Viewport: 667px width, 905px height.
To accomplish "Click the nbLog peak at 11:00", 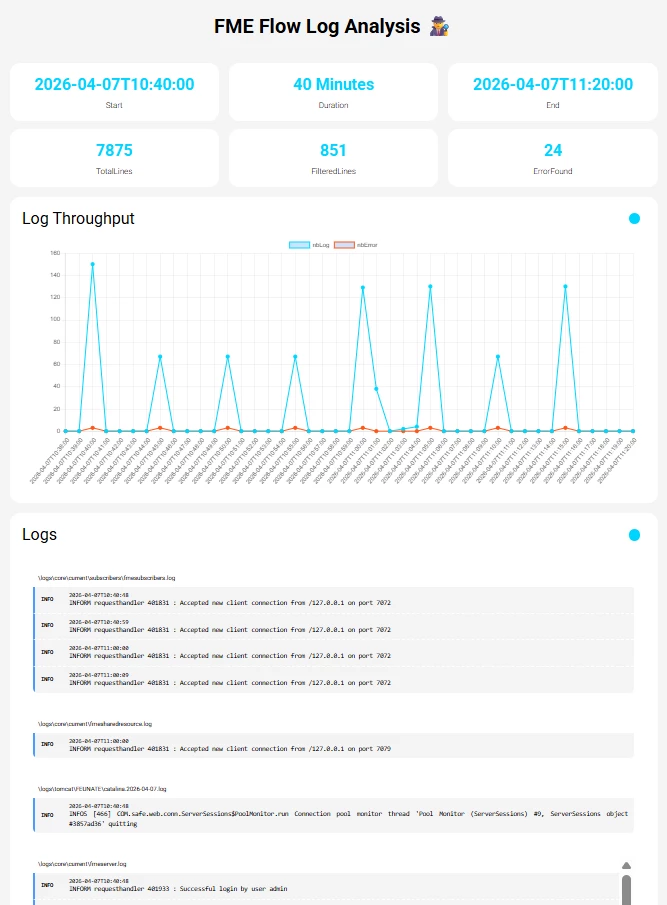I will point(363,287).
